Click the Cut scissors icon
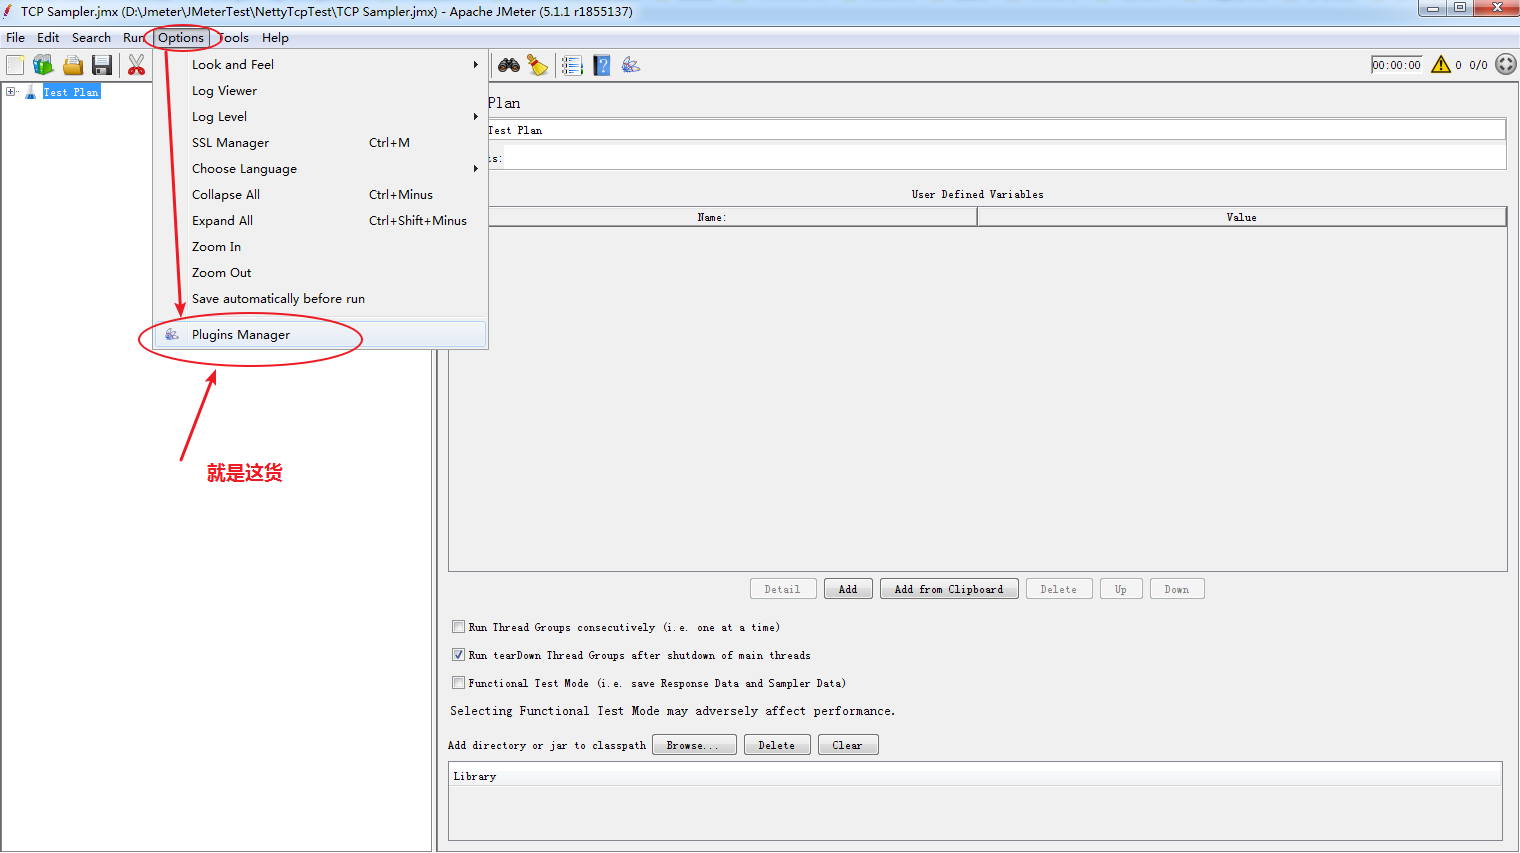Screen dimensions: 1520x853 137,65
